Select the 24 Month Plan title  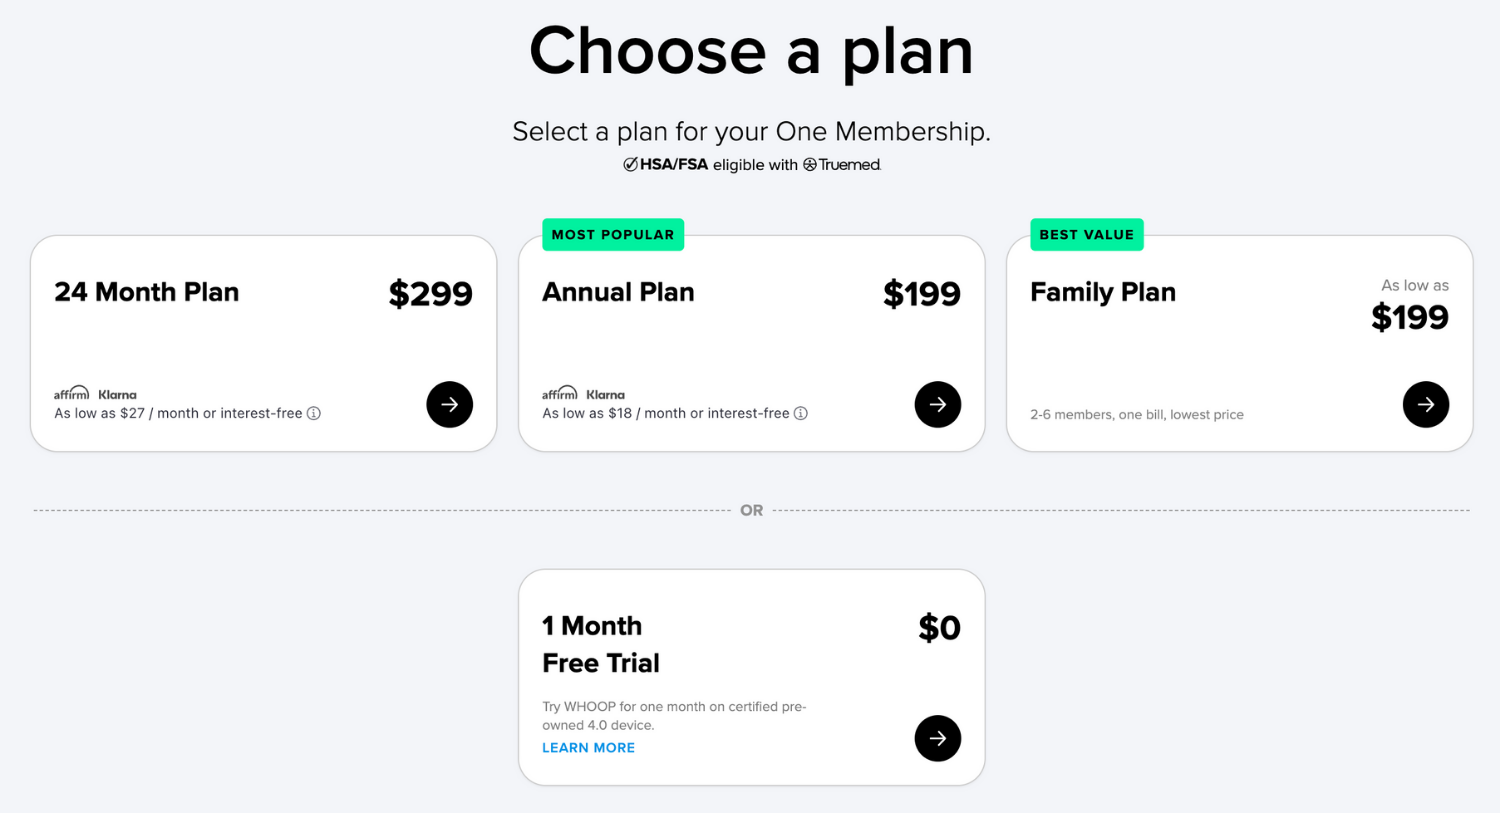coord(147,292)
